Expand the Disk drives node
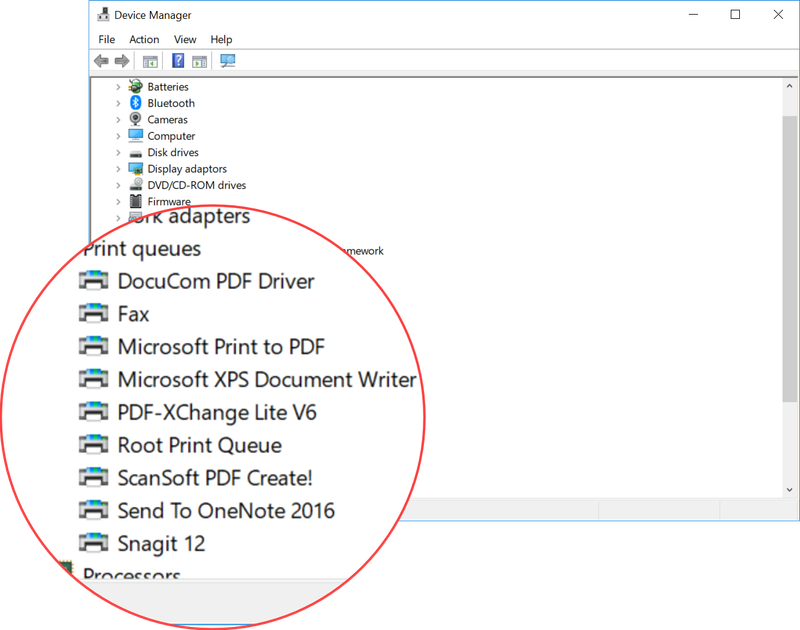The width and height of the screenshot is (800, 630). [x=118, y=153]
